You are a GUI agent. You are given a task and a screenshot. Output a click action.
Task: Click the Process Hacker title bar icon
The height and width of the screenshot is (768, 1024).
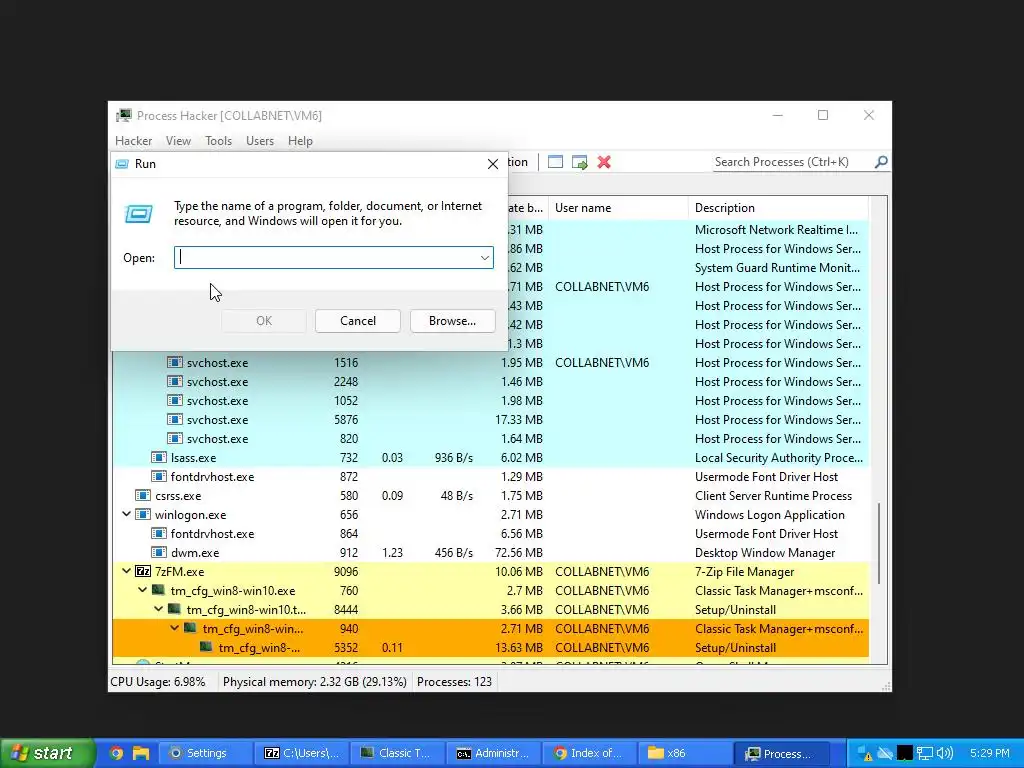point(123,116)
